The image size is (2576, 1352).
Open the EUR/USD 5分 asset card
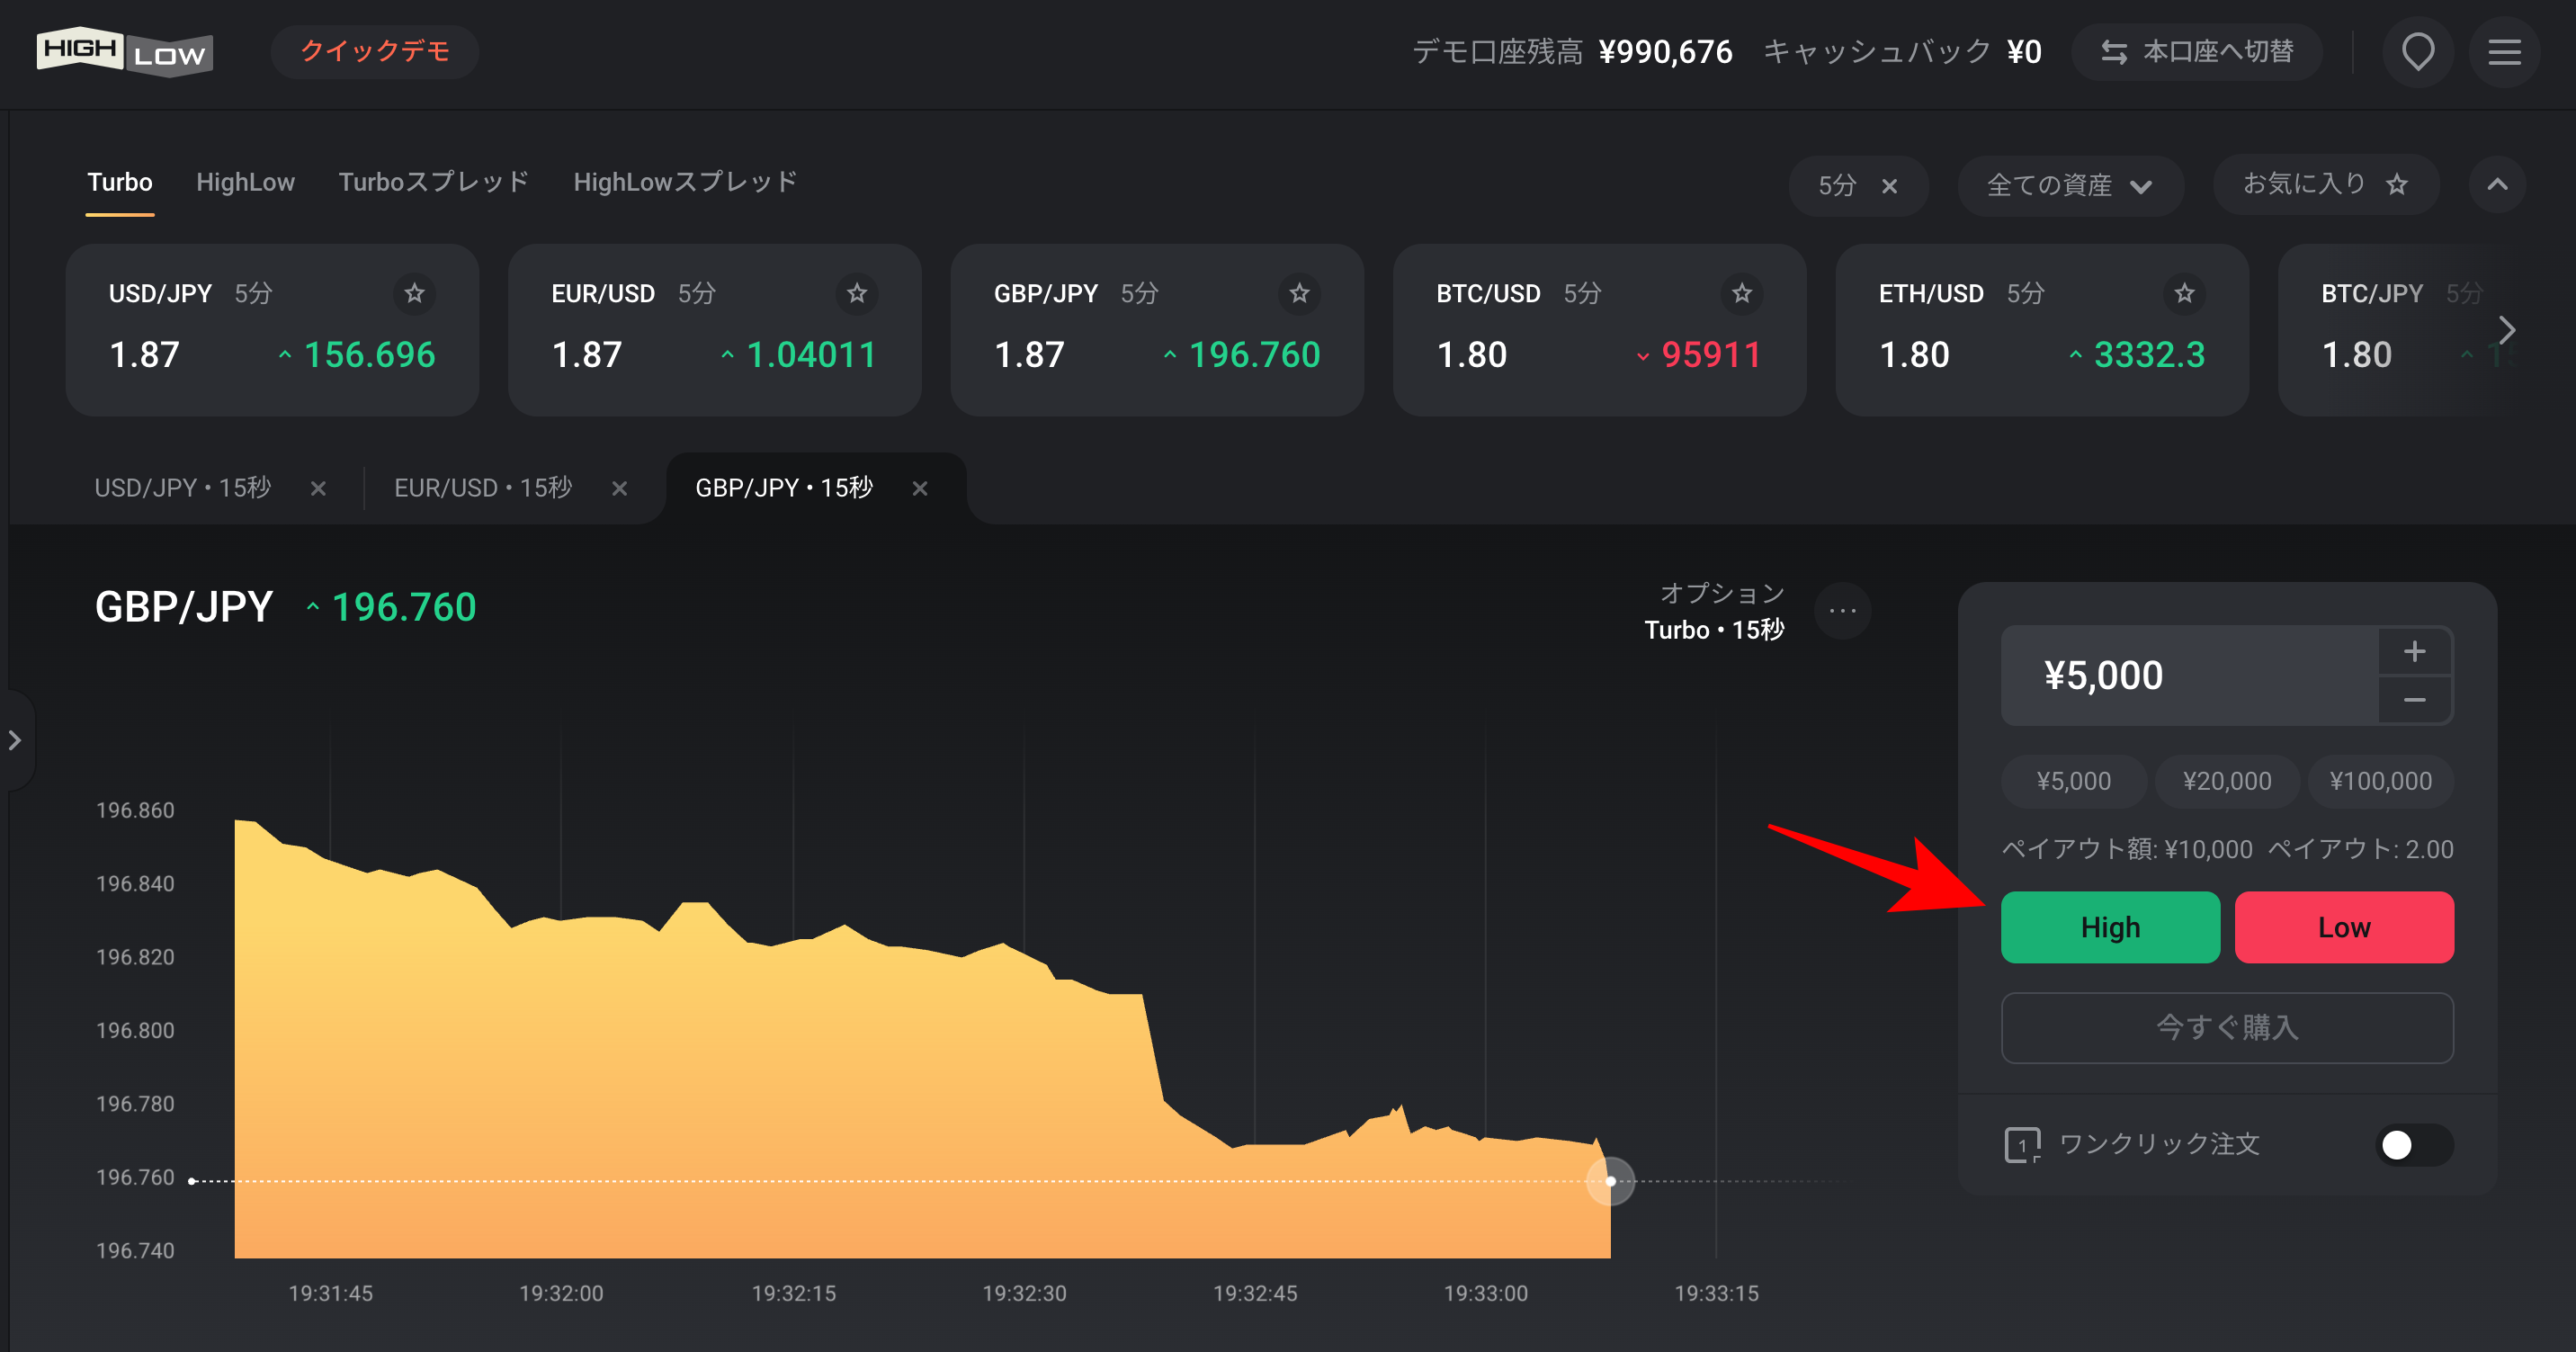pos(715,330)
